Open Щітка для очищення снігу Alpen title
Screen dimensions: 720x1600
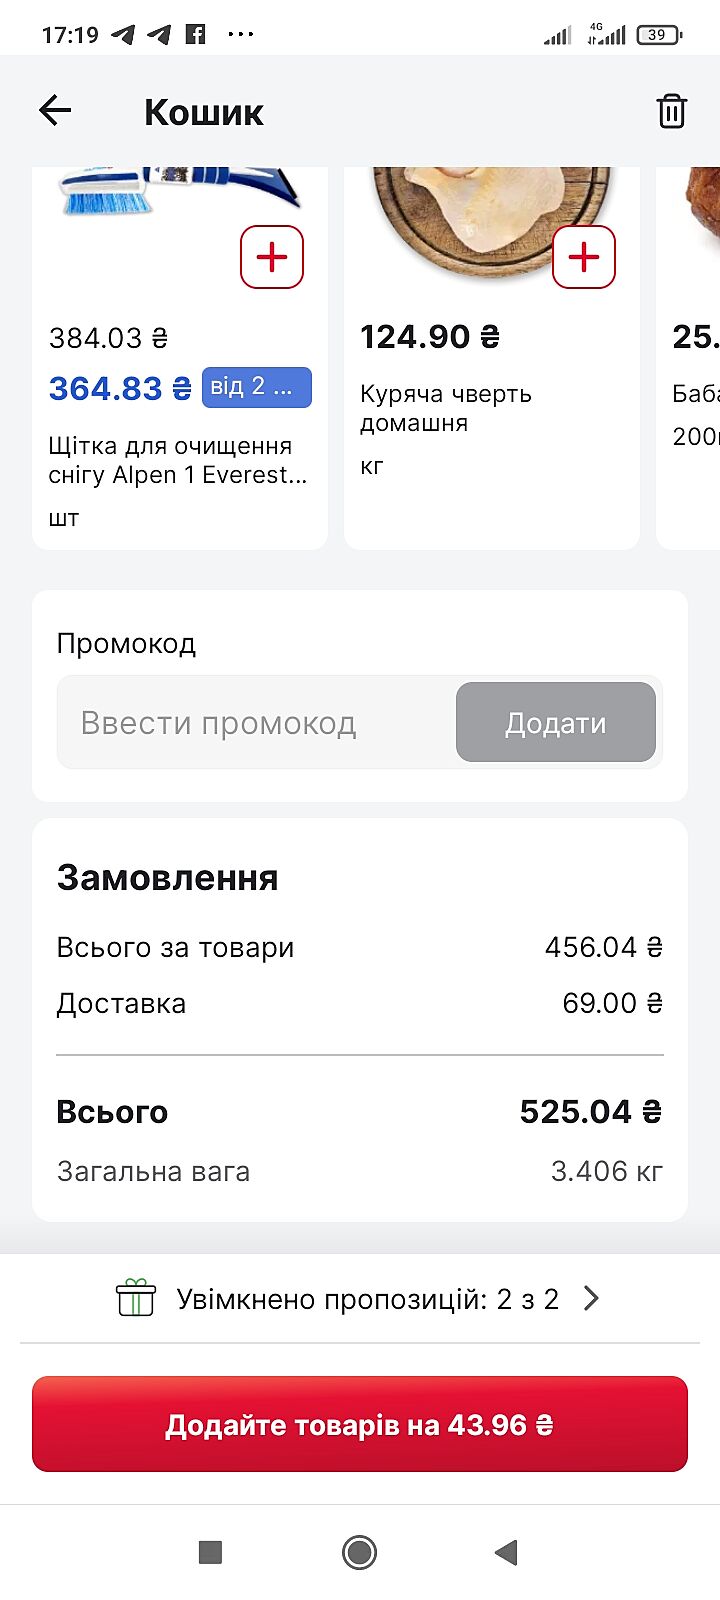coord(178,460)
